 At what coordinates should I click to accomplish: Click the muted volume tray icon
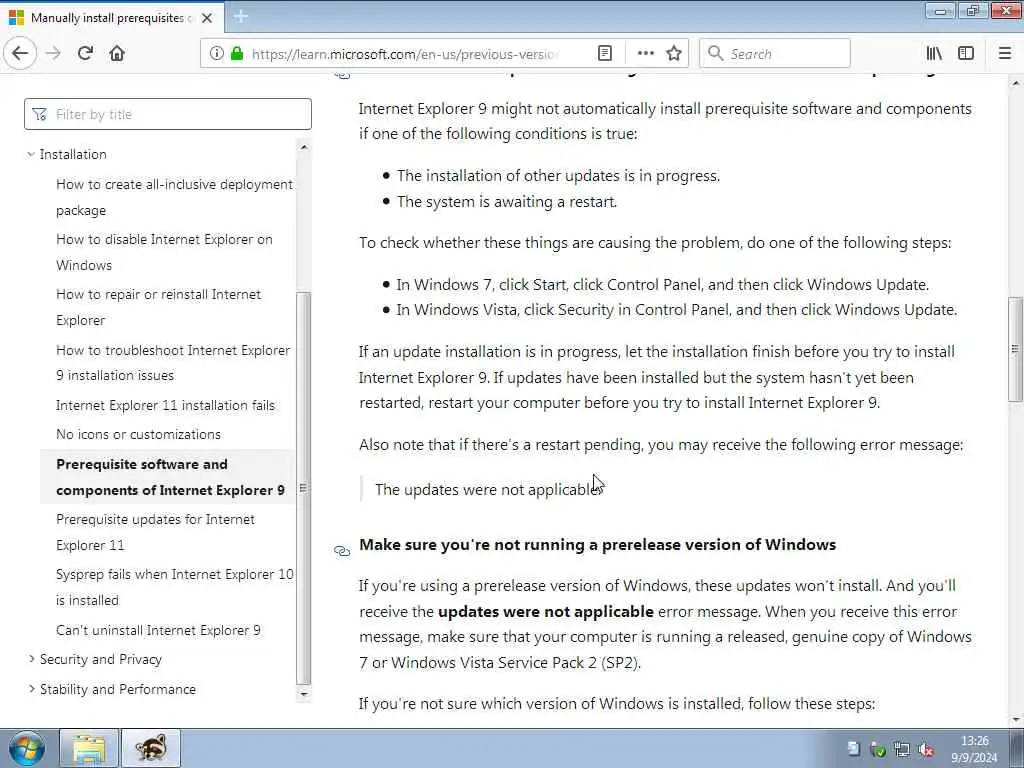coord(926,750)
